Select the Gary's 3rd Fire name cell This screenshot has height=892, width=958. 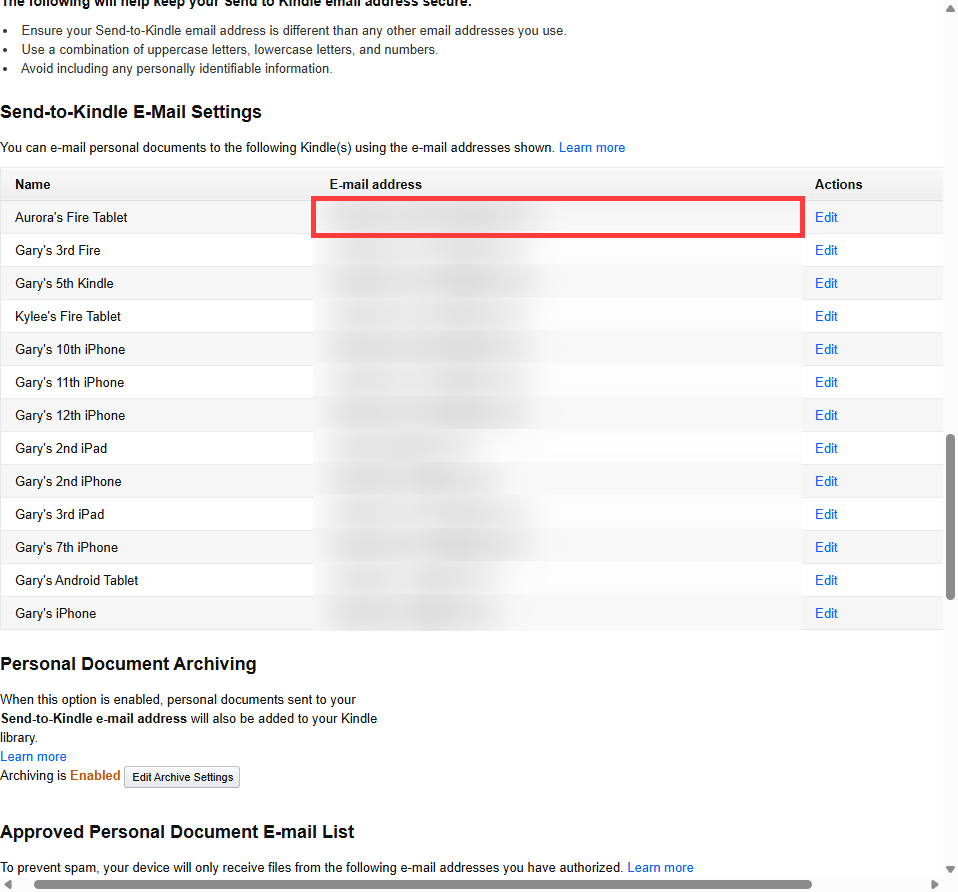click(156, 250)
